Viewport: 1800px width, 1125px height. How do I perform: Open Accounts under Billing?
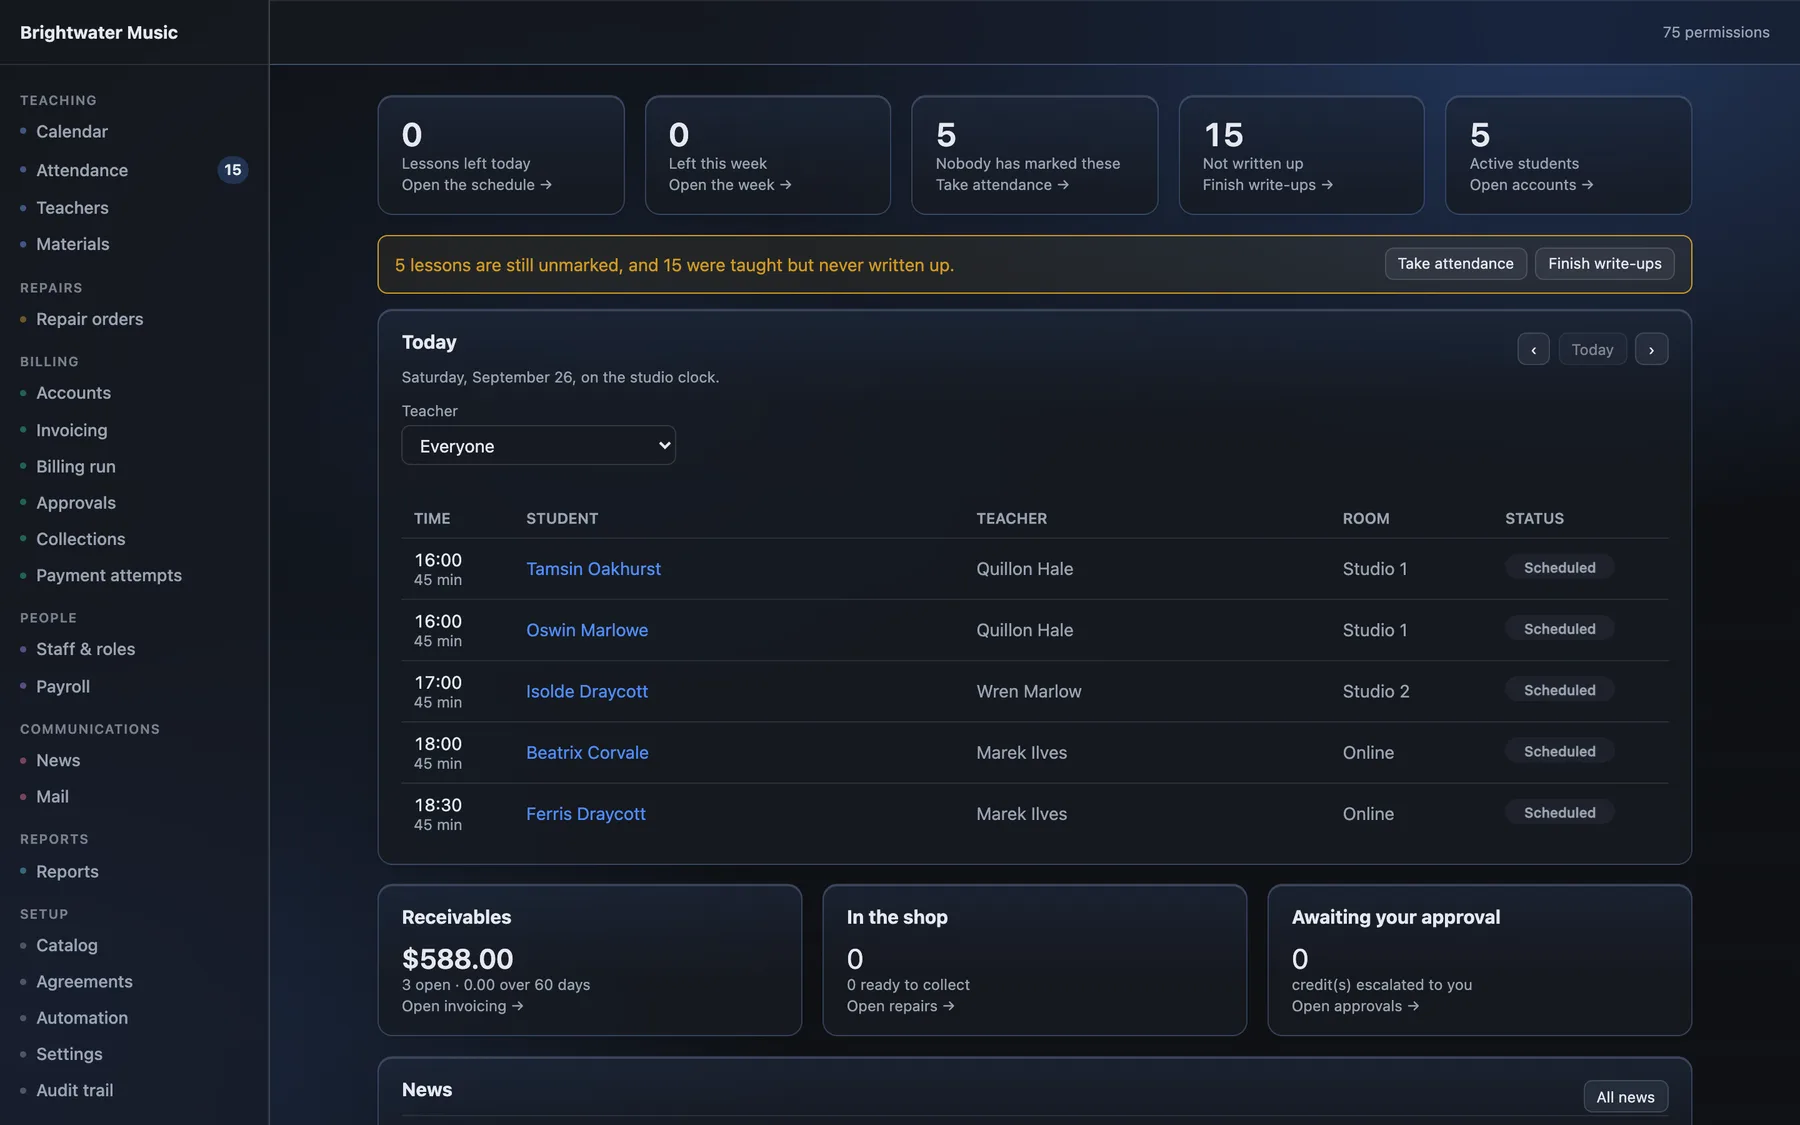coord(74,393)
